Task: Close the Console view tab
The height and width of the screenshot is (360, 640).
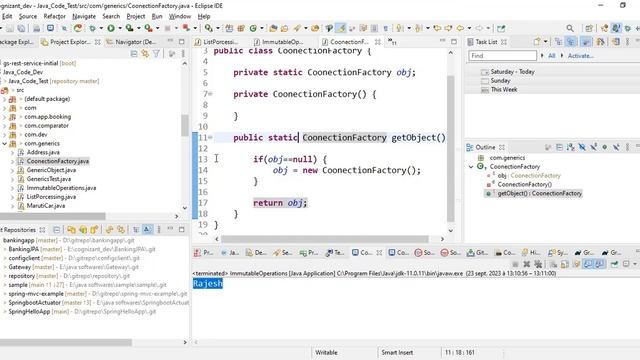Action: [379, 253]
